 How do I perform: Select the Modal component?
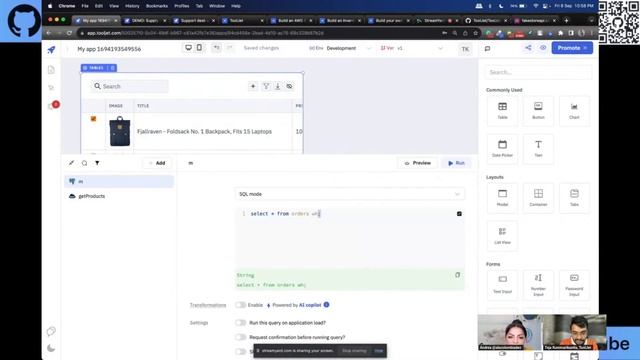coord(502,198)
